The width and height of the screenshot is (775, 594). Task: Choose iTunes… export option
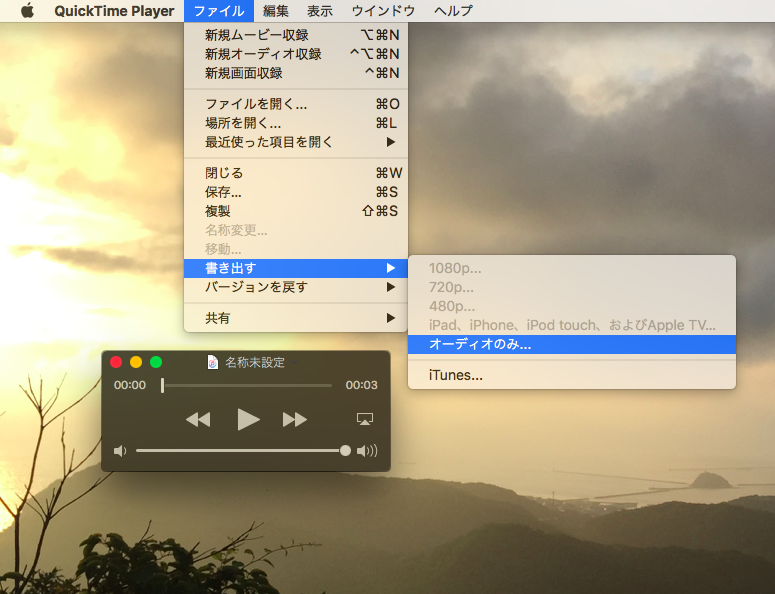tap(572, 376)
